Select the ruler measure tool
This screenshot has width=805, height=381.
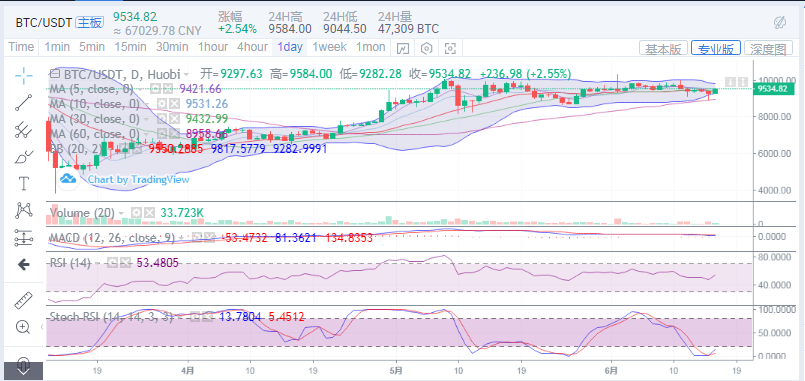(23, 300)
